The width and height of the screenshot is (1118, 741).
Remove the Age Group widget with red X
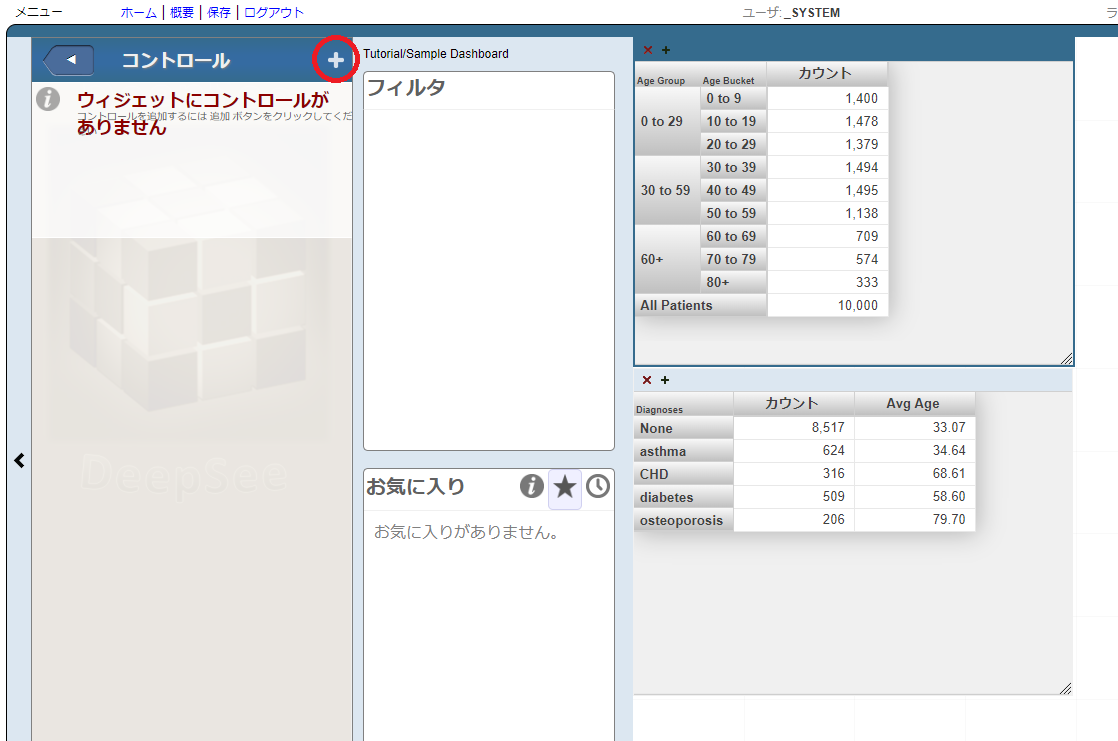[x=648, y=50]
